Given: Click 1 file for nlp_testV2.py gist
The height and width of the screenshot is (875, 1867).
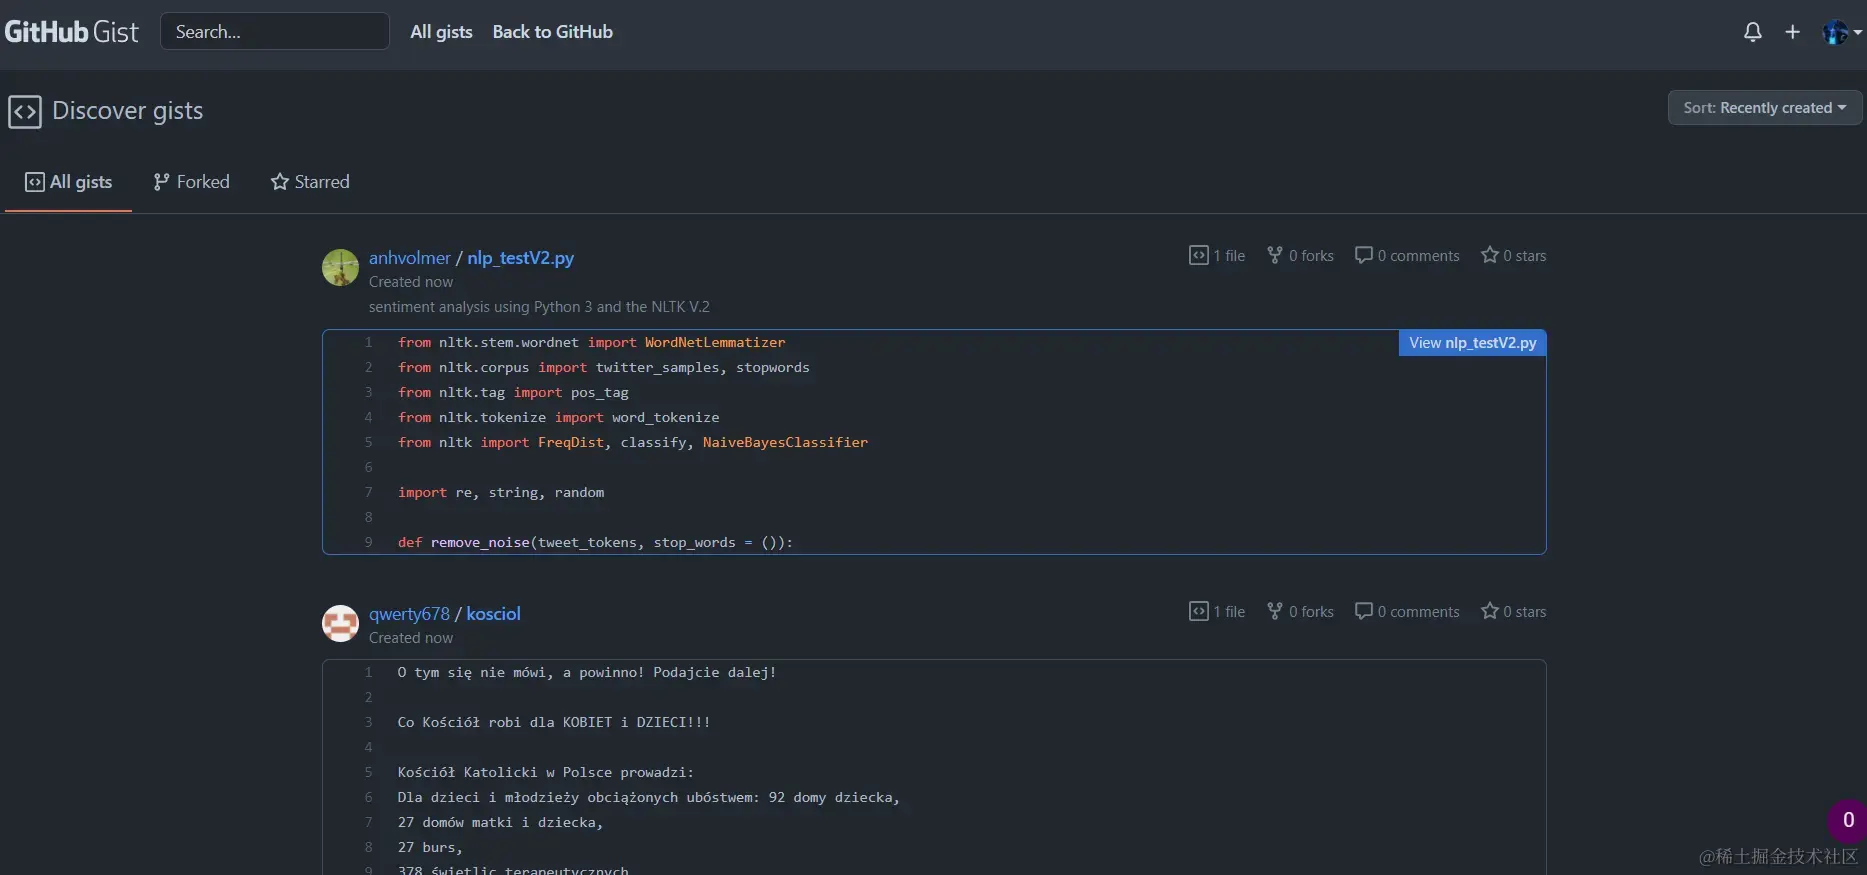Looking at the screenshot, I should (x=1217, y=256).
